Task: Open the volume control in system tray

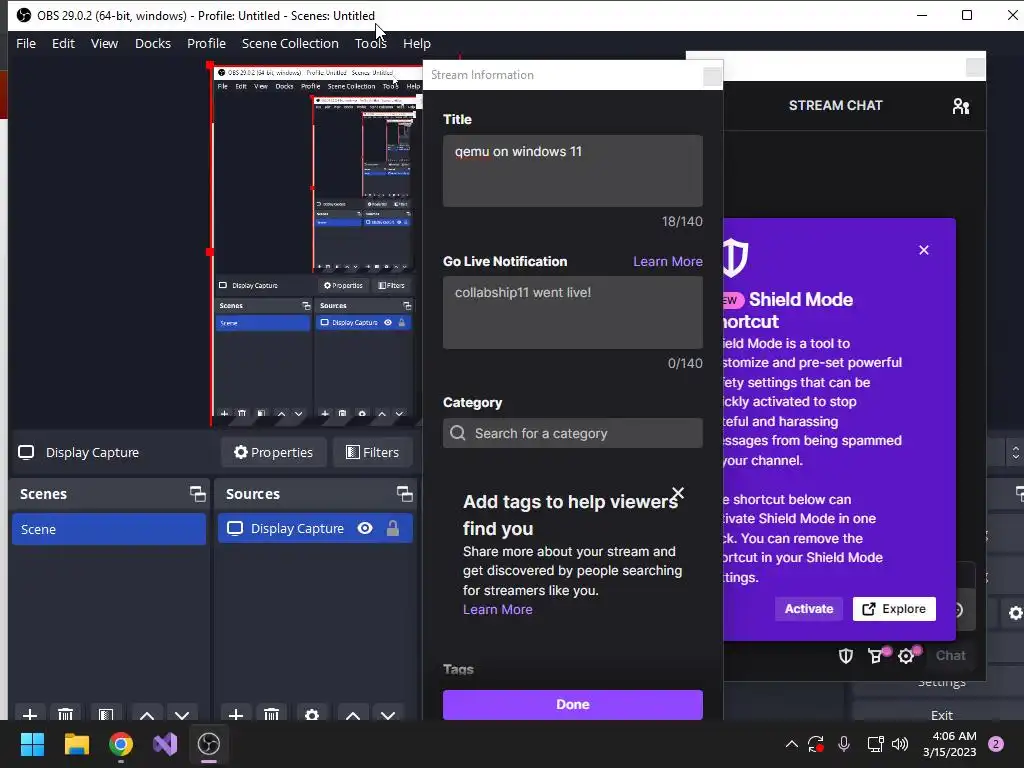Action: [x=900, y=744]
